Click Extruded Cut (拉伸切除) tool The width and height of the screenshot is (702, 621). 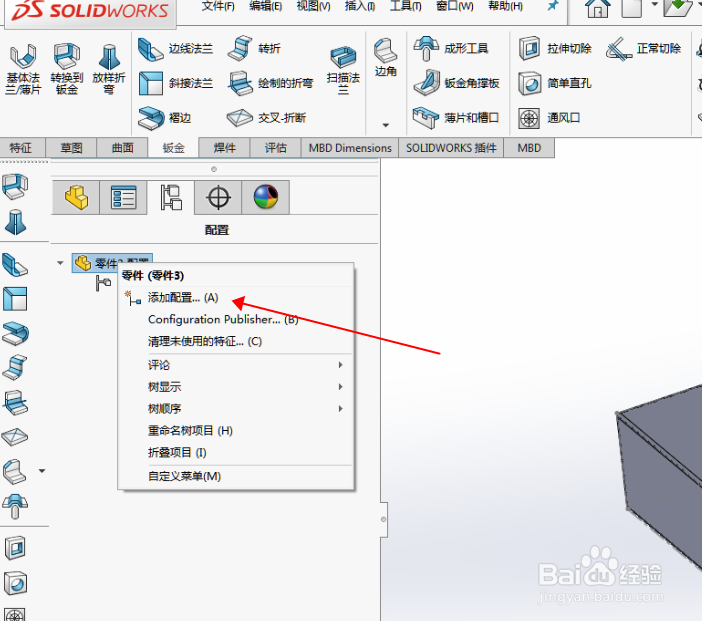point(555,49)
